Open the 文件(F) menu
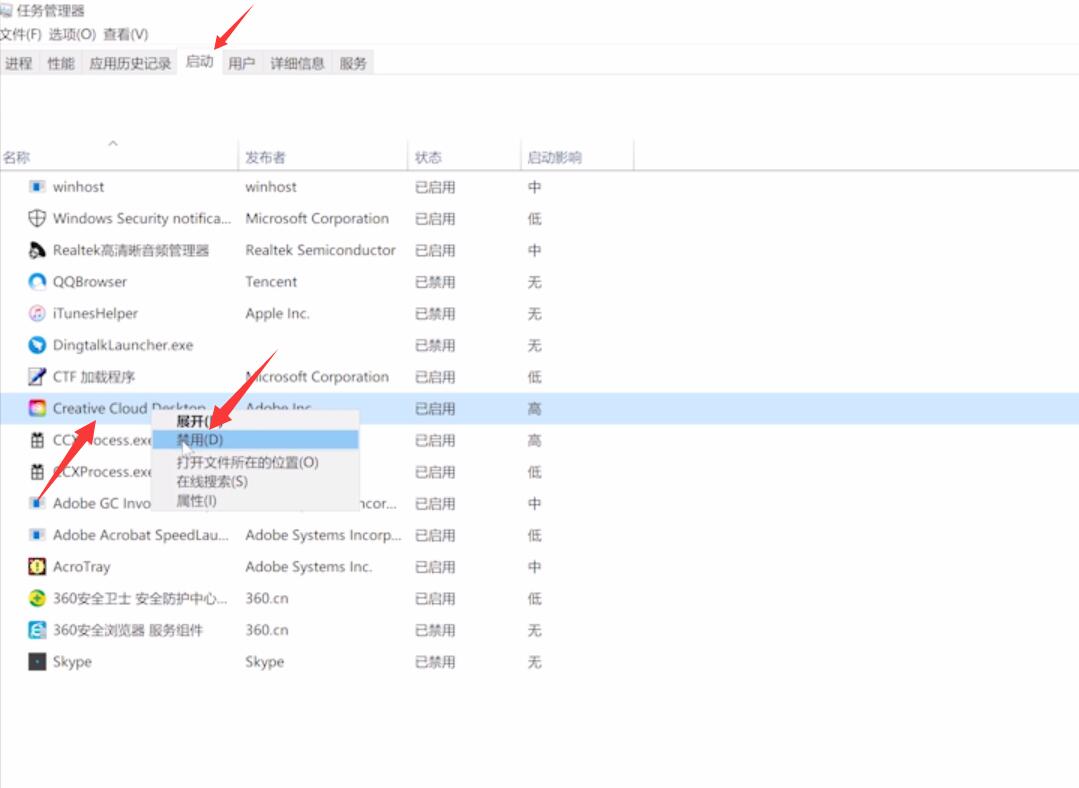The width and height of the screenshot is (1079, 788). tap(21, 34)
